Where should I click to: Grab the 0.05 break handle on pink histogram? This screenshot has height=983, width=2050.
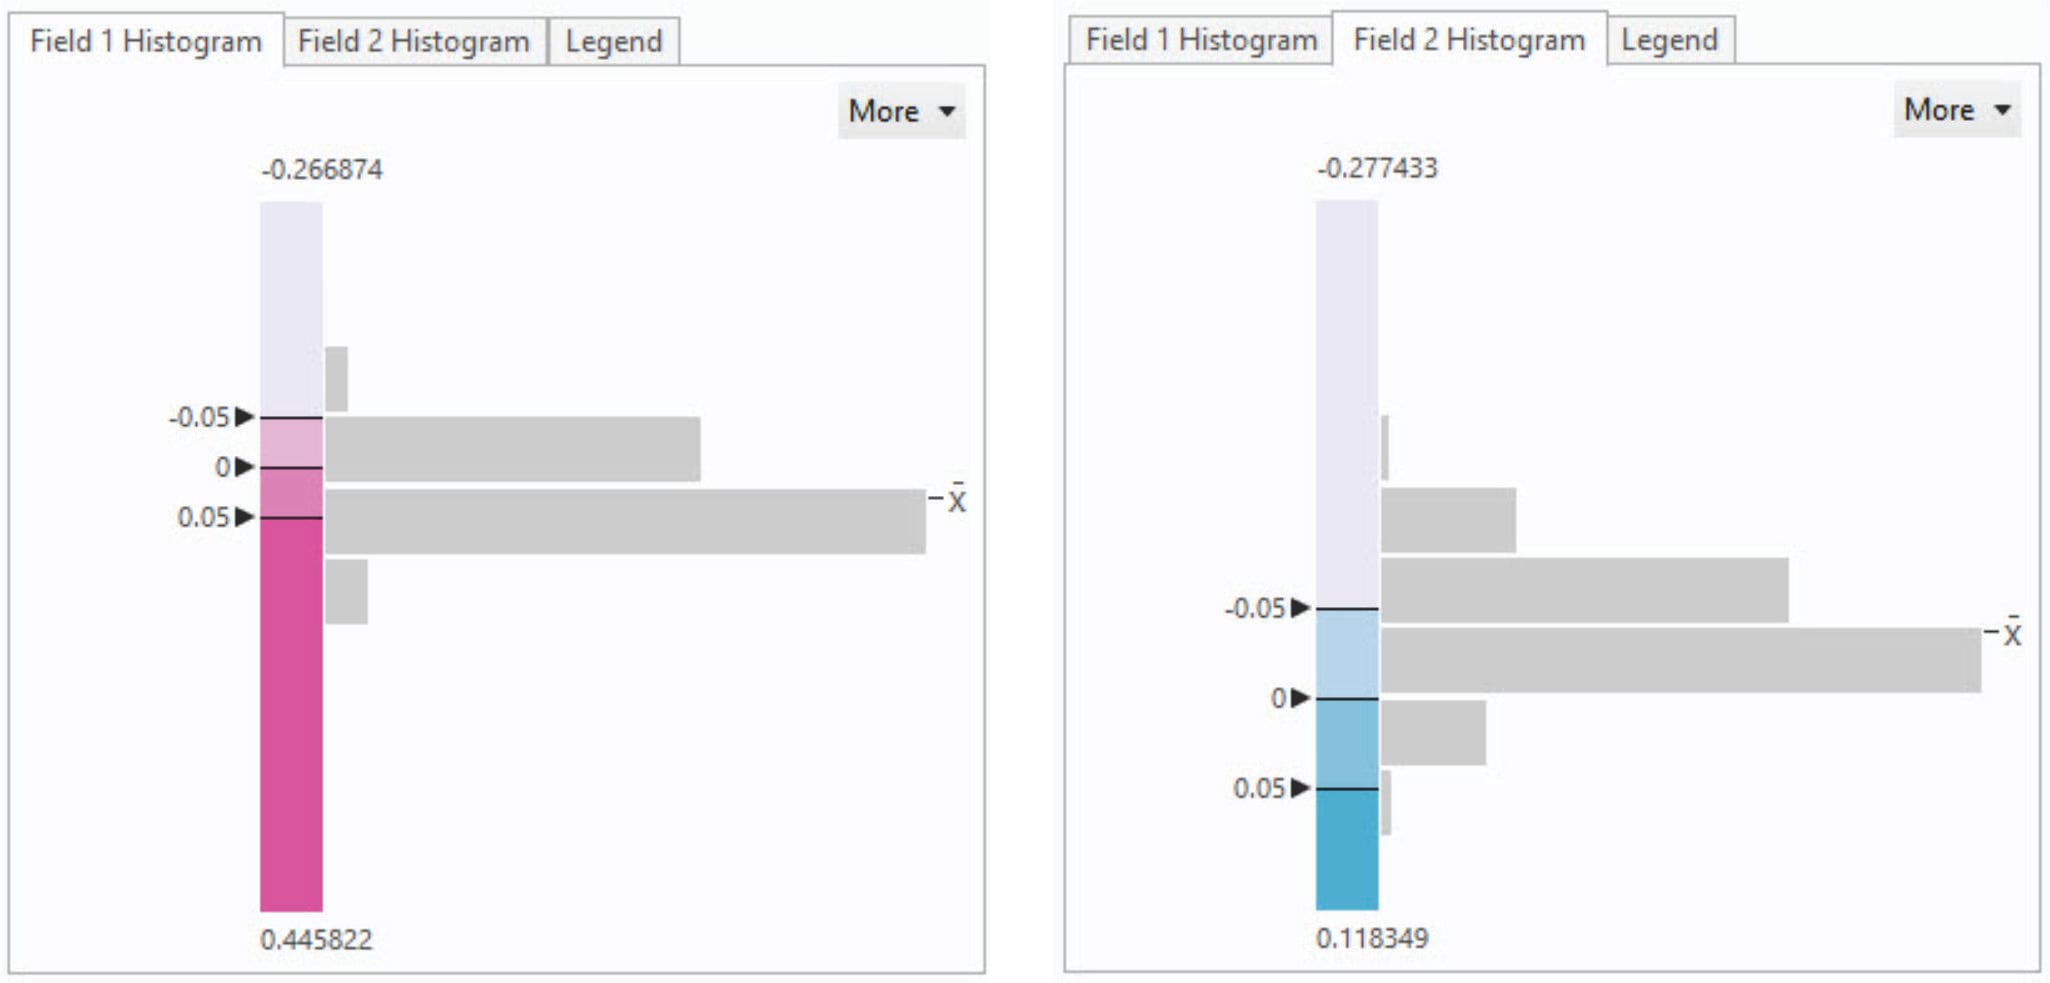(x=244, y=517)
